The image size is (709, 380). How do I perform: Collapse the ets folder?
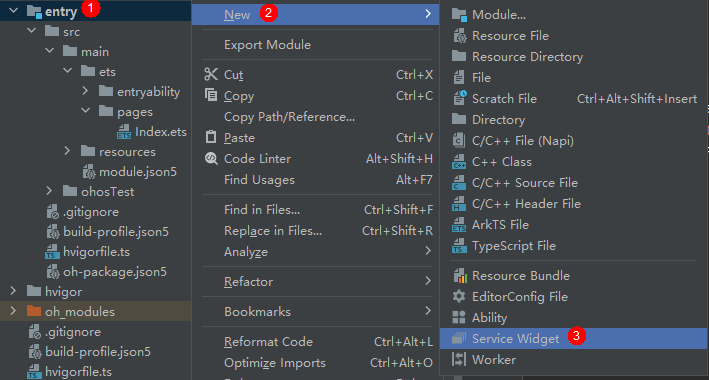pos(67,71)
